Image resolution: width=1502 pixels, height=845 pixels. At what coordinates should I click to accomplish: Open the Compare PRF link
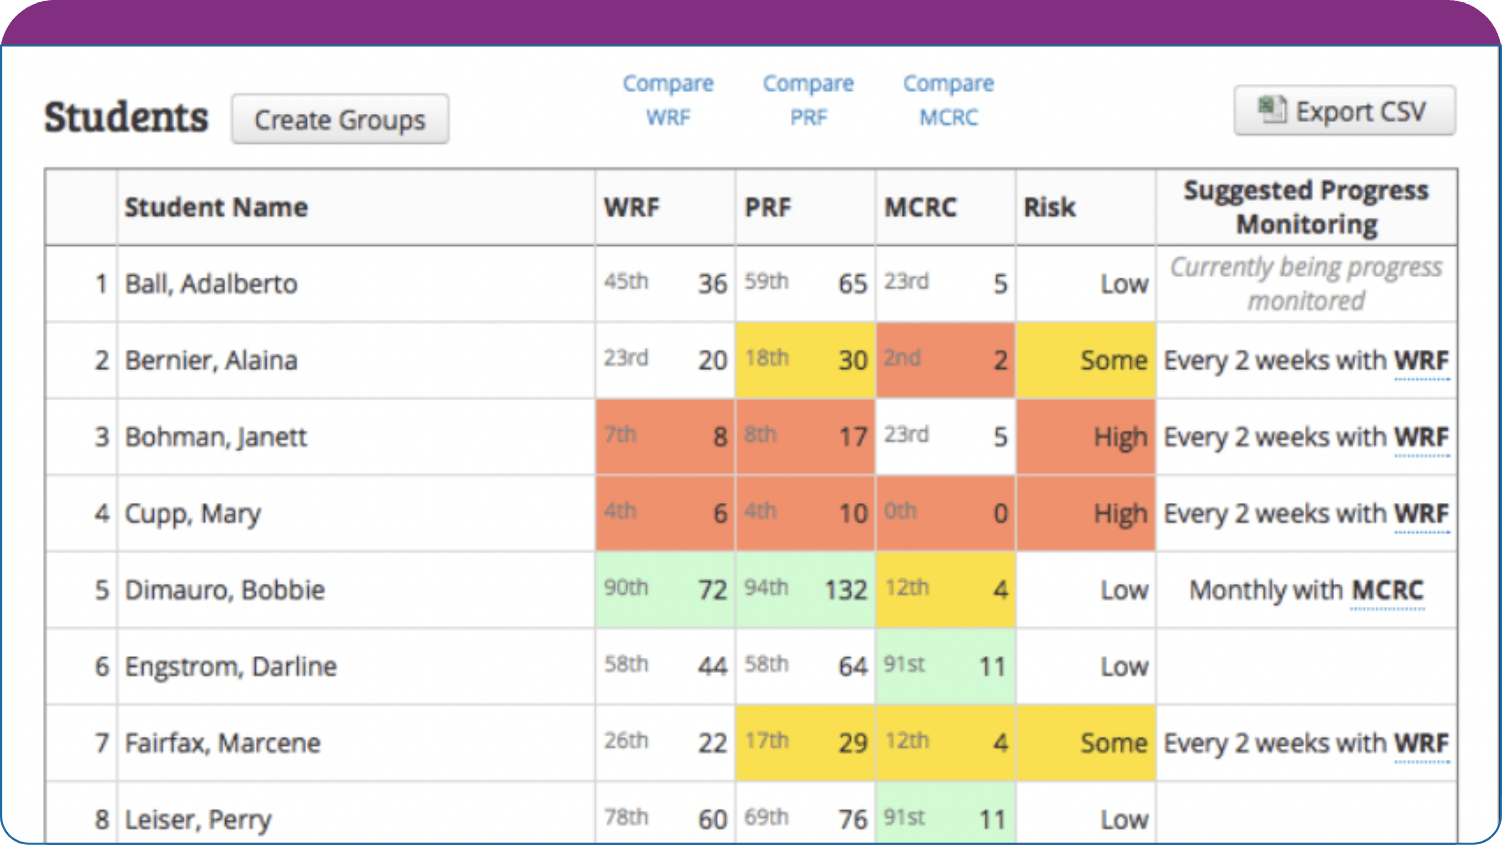tap(808, 100)
